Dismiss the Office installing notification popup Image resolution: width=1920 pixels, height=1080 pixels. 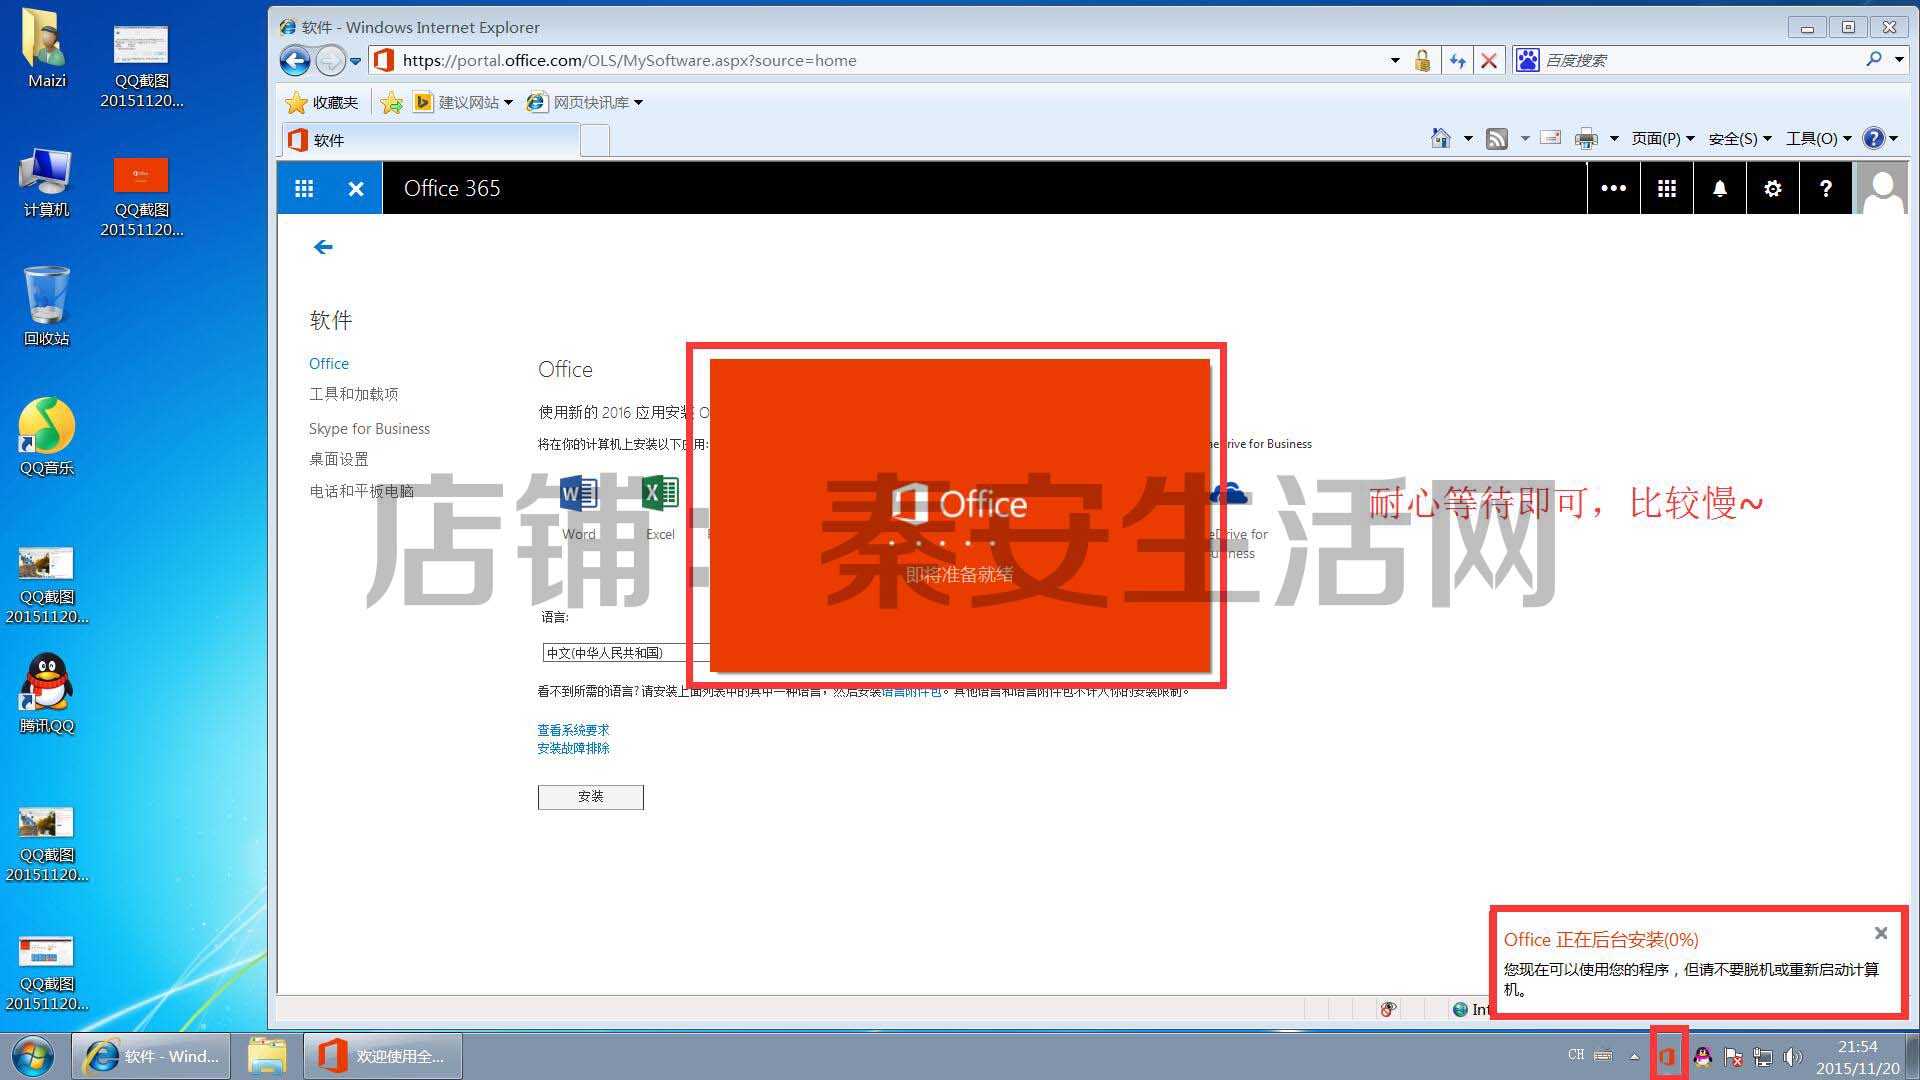pos(1881,933)
